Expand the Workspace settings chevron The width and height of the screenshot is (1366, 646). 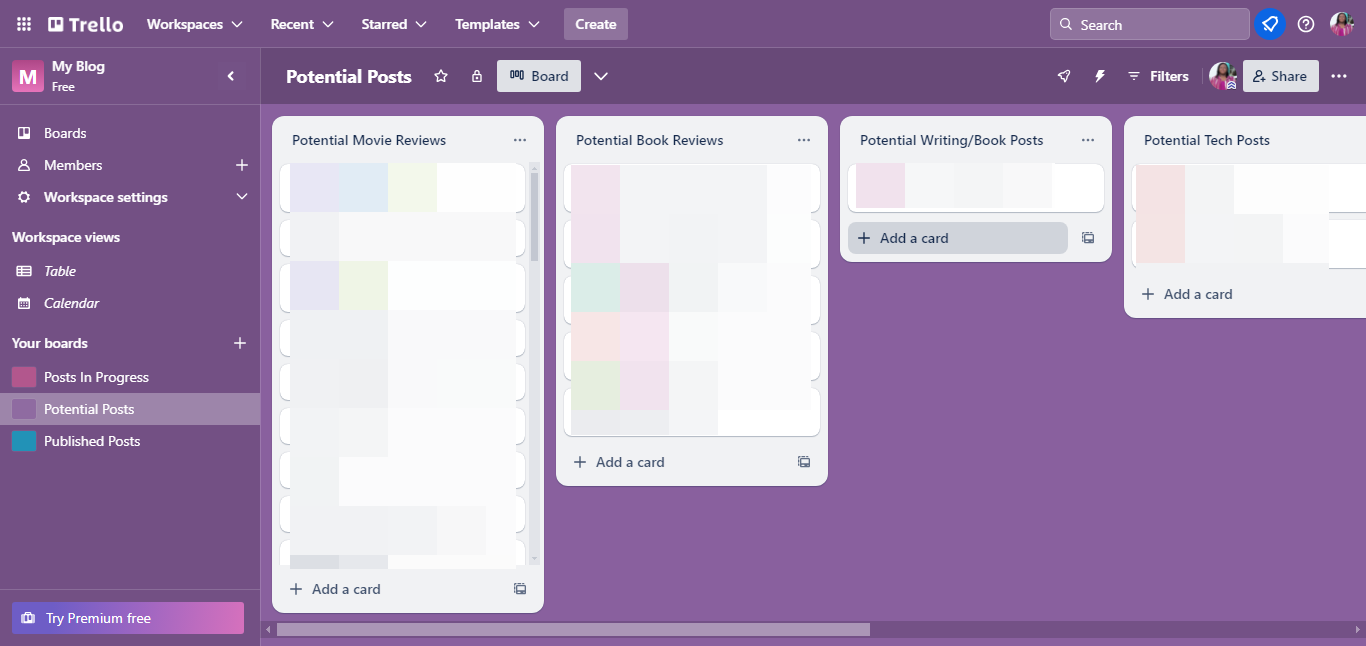click(241, 197)
